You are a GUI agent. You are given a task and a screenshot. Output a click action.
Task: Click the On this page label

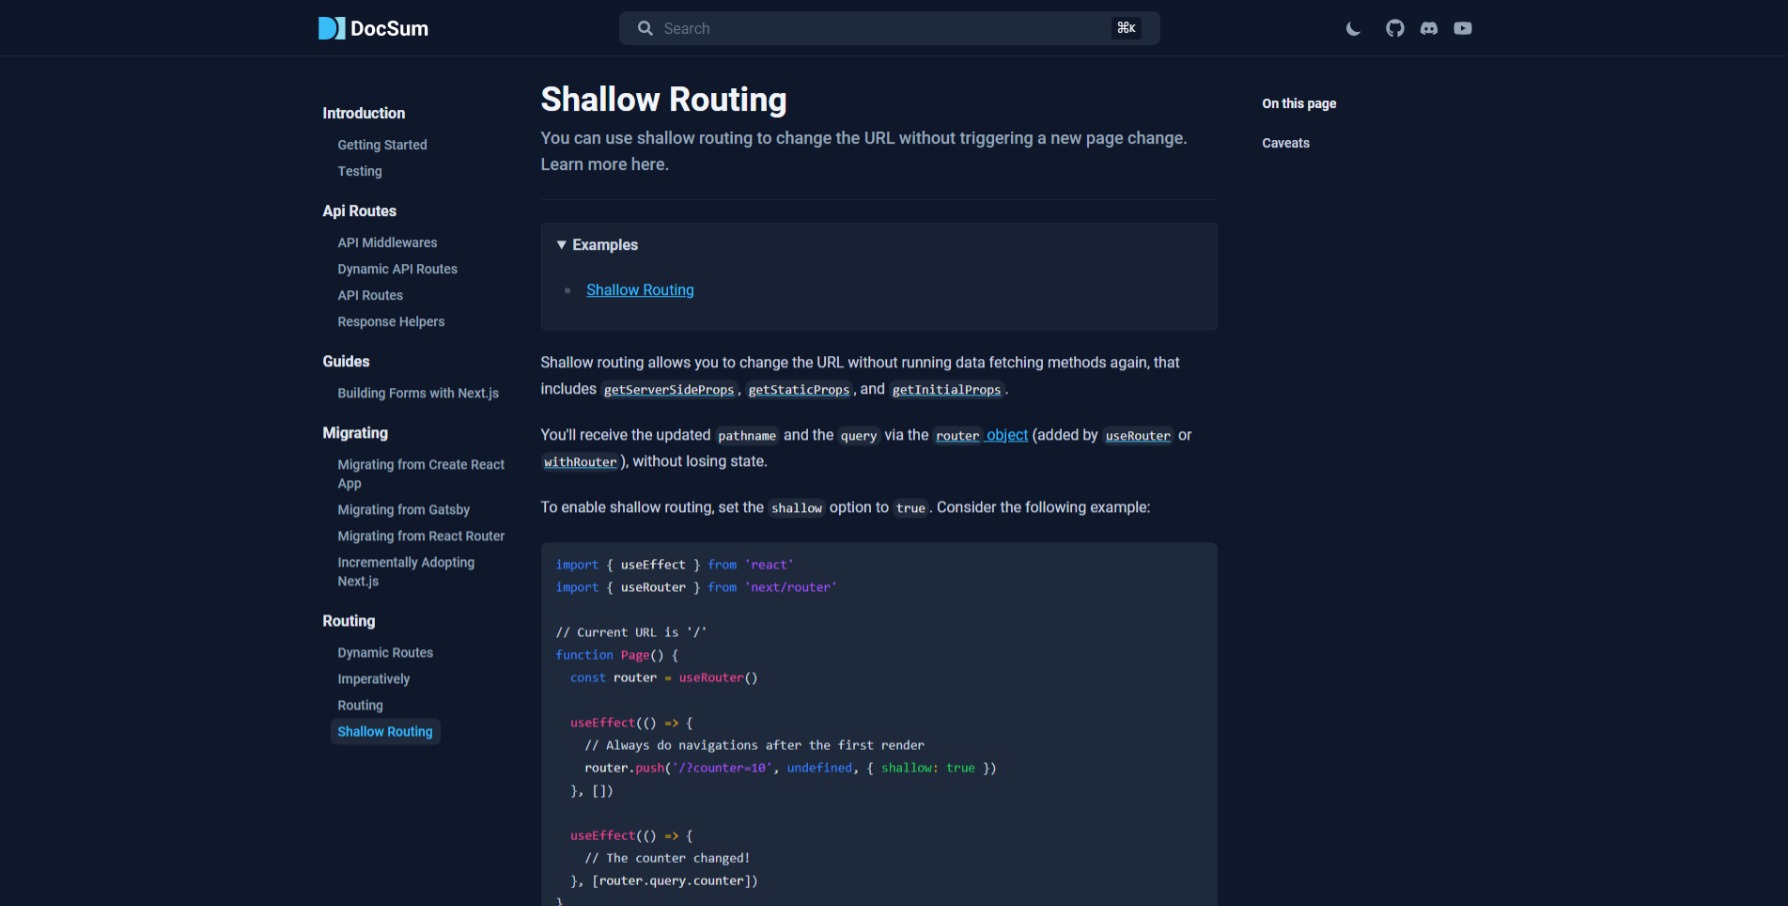[1299, 104]
